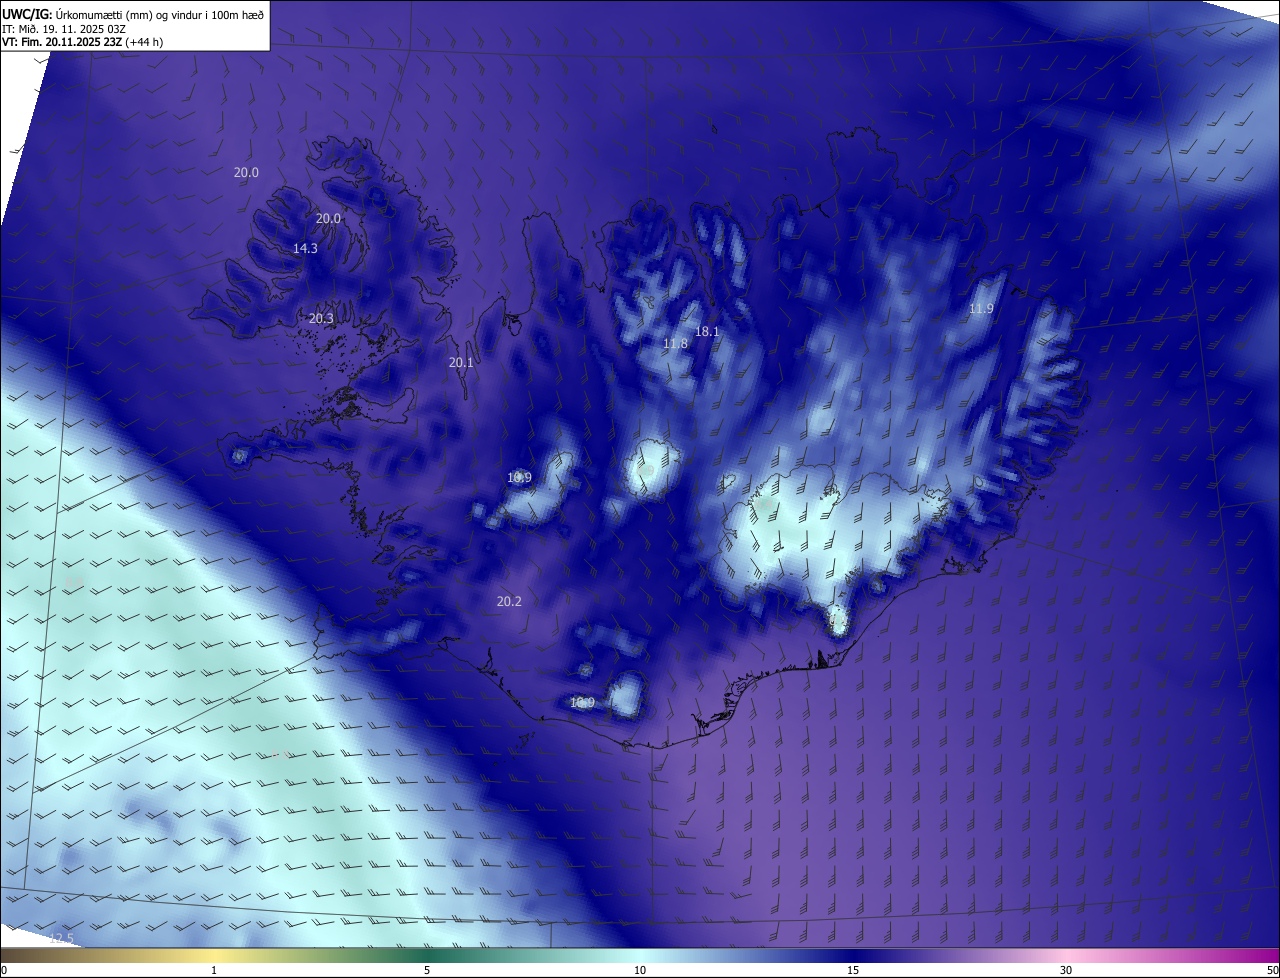Click the 20.2 value on the map
This screenshot has height=978, width=1280.
coord(509,601)
